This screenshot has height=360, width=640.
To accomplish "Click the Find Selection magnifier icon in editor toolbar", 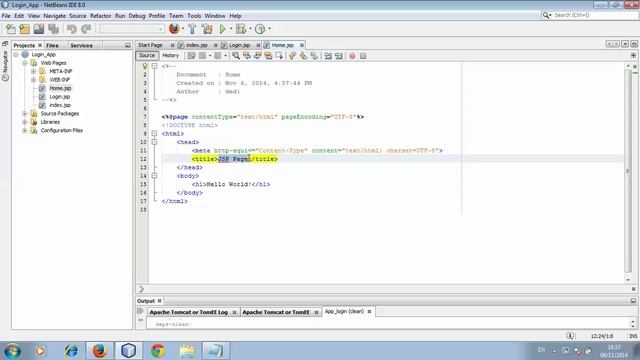I will (x=236, y=56).
